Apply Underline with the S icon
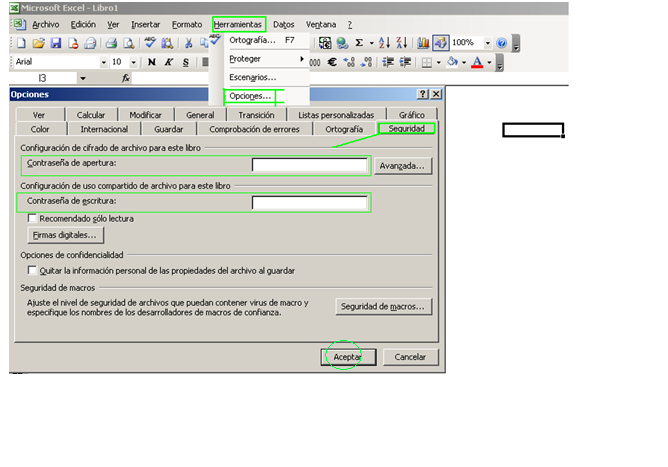Image resolution: width=668 pixels, height=467 pixels. [186, 63]
